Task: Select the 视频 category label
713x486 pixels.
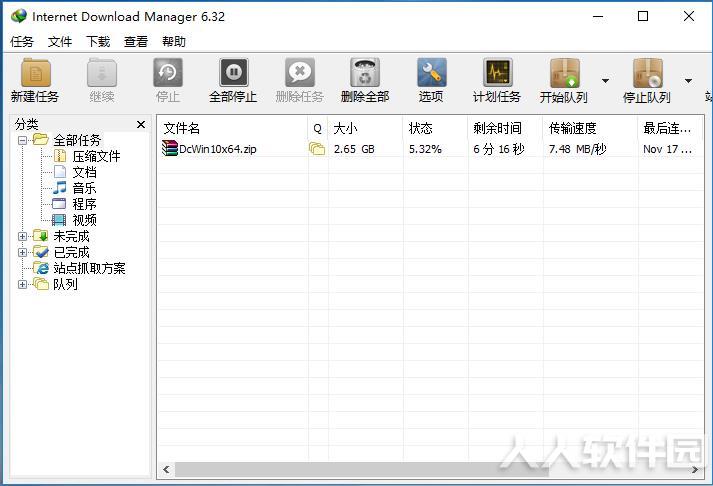Action: pyautogui.click(x=85, y=220)
